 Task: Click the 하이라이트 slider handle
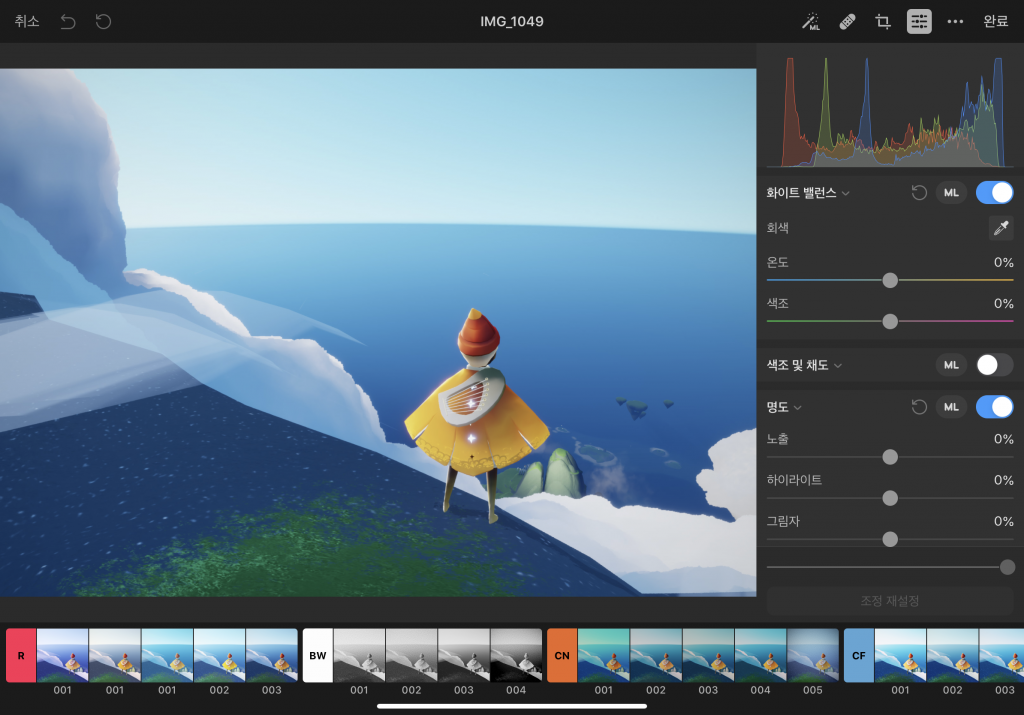click(x=889, y=498)
